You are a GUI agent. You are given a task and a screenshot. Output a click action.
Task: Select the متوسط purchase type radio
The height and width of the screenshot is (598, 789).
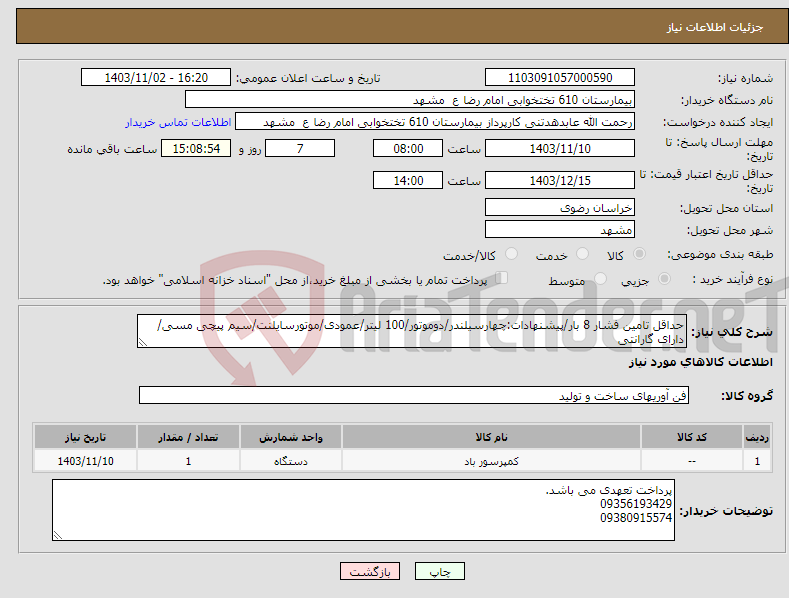[600, 279]
